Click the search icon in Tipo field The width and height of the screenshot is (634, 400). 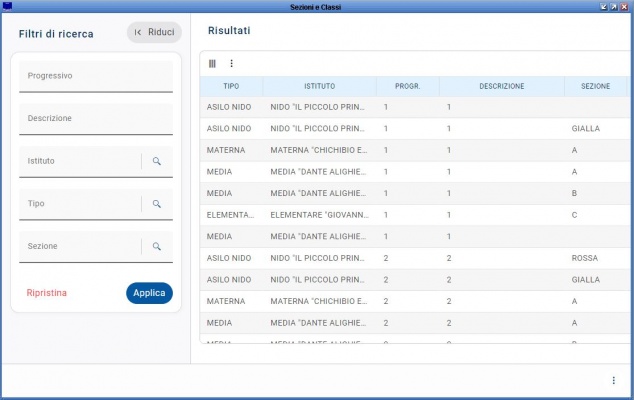click(157, 204)
